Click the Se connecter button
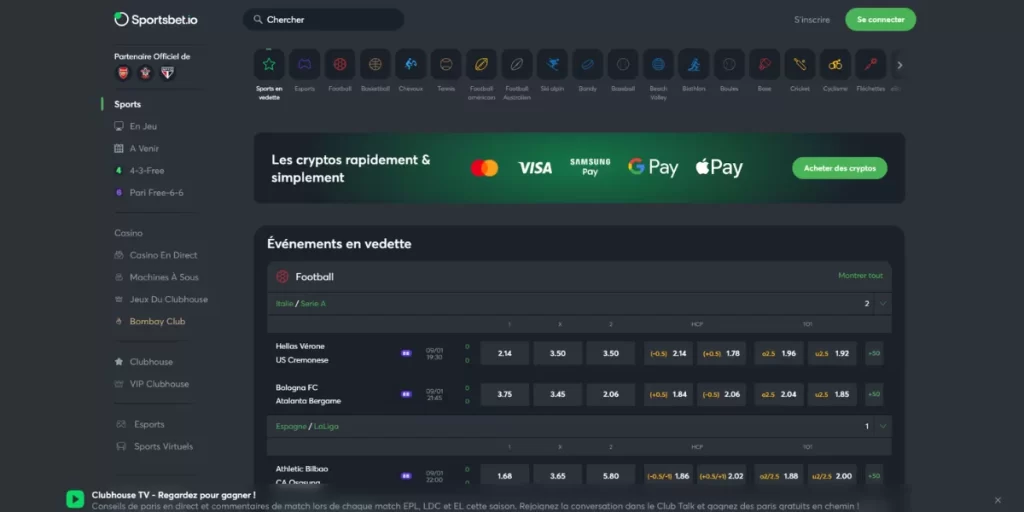The height and width of the screenshot is (512, 1024). [880, 20]
